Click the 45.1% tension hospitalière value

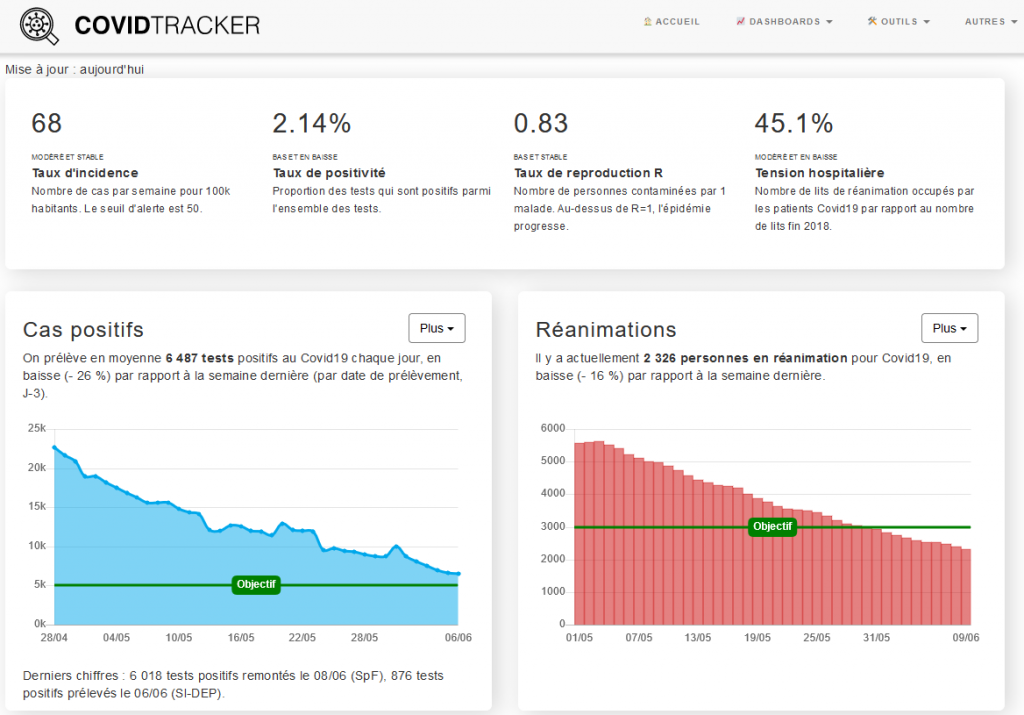pyautogui.click(x=793, y=123)
